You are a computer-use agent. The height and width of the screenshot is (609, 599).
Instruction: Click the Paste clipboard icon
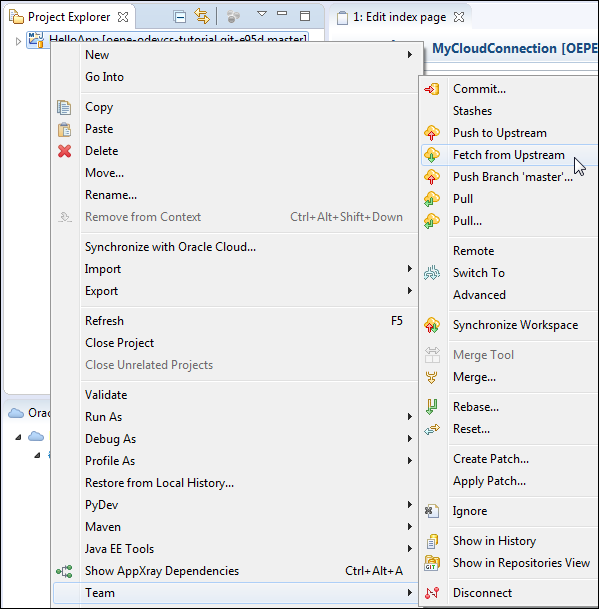click(64, 129)
